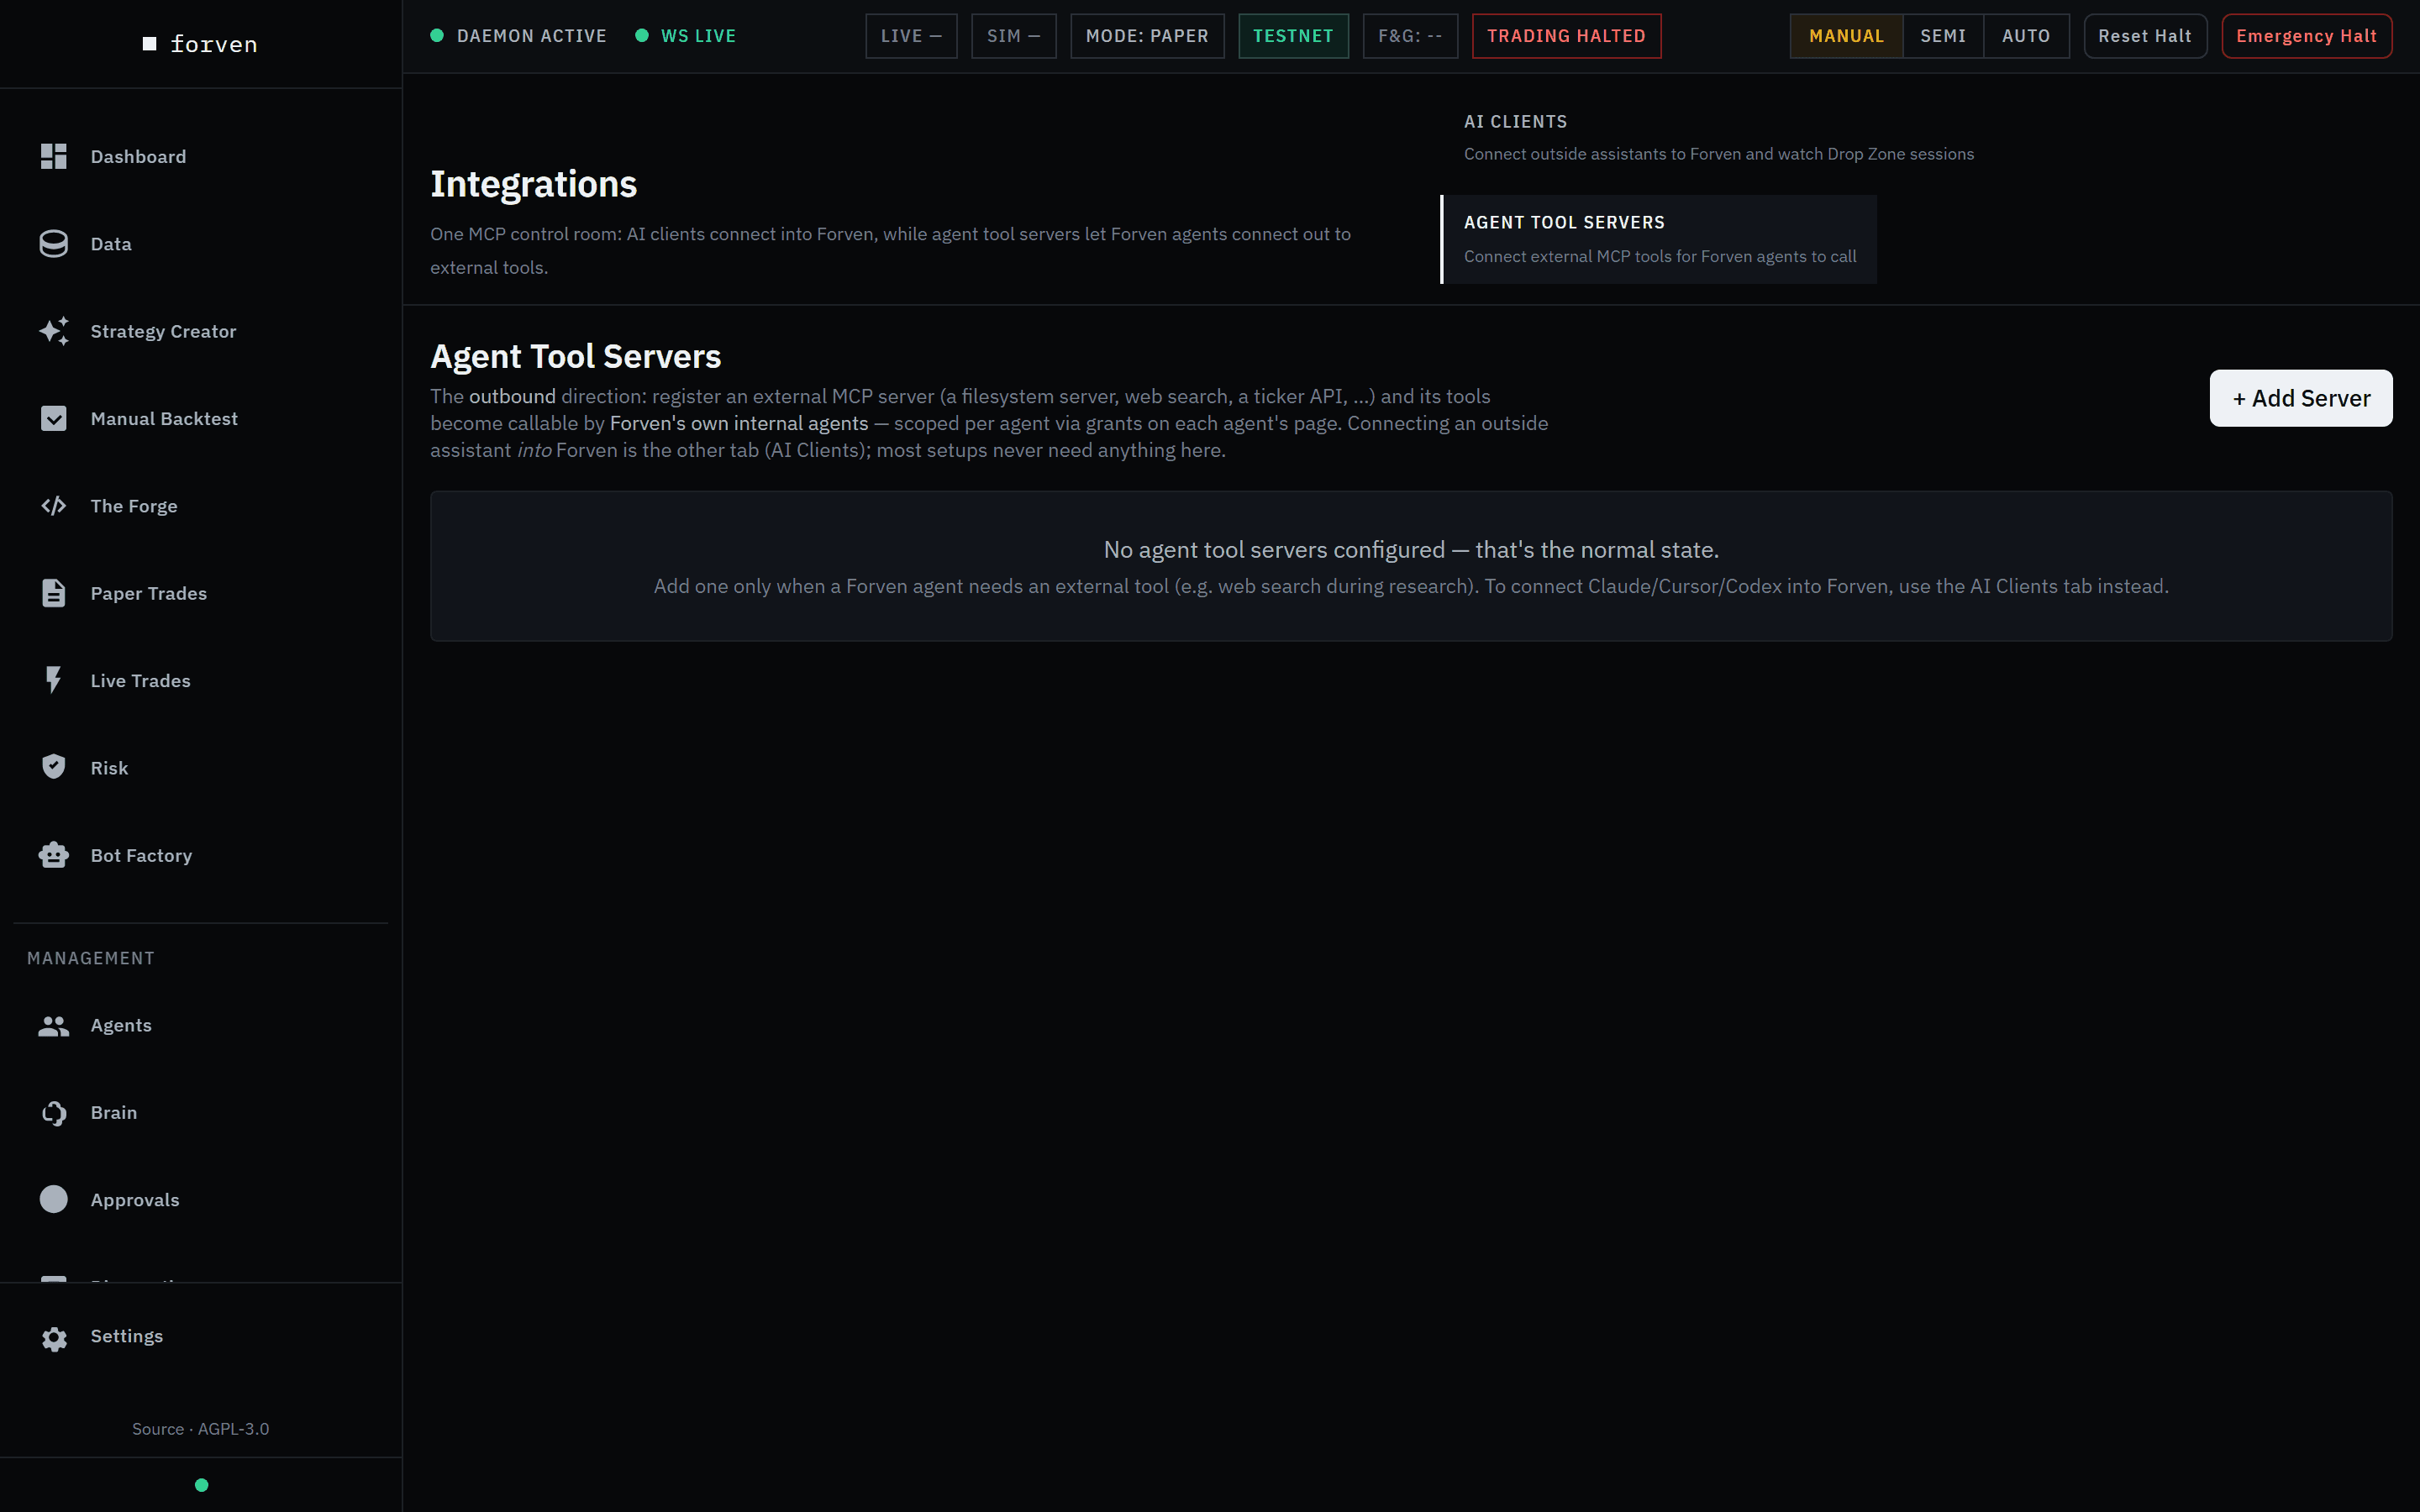
Task: Click the Live Trades lightning icon
Action: point(54,680)
